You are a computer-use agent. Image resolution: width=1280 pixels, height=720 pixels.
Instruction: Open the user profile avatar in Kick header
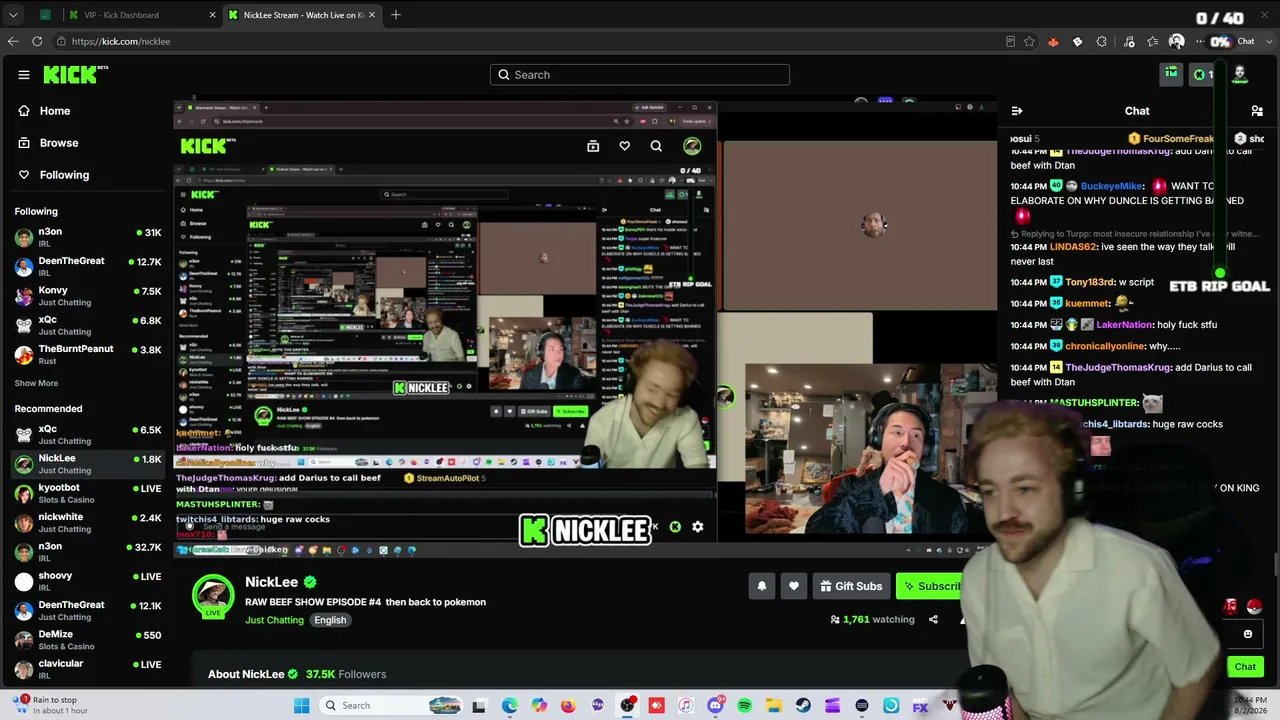(x=1240, y=74)
